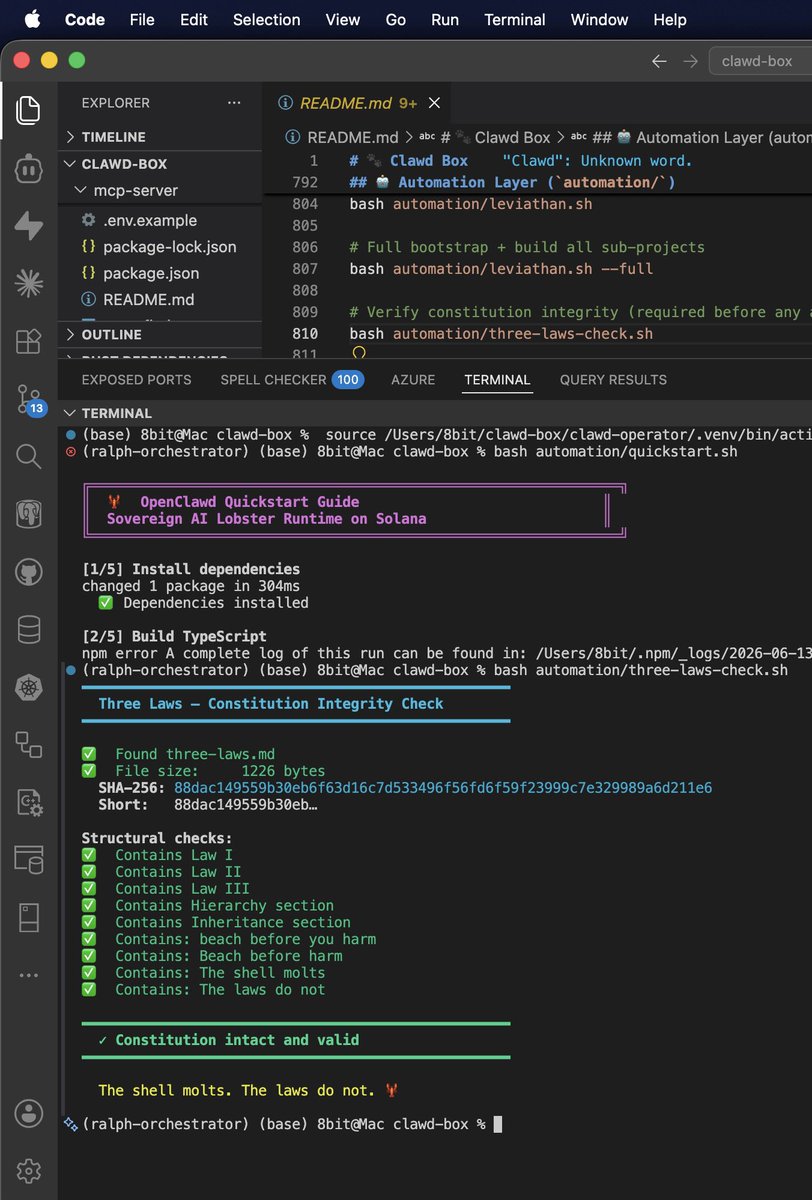Click the terminal input prompt cursor
812x1200 pixels.
point(498,1124)
